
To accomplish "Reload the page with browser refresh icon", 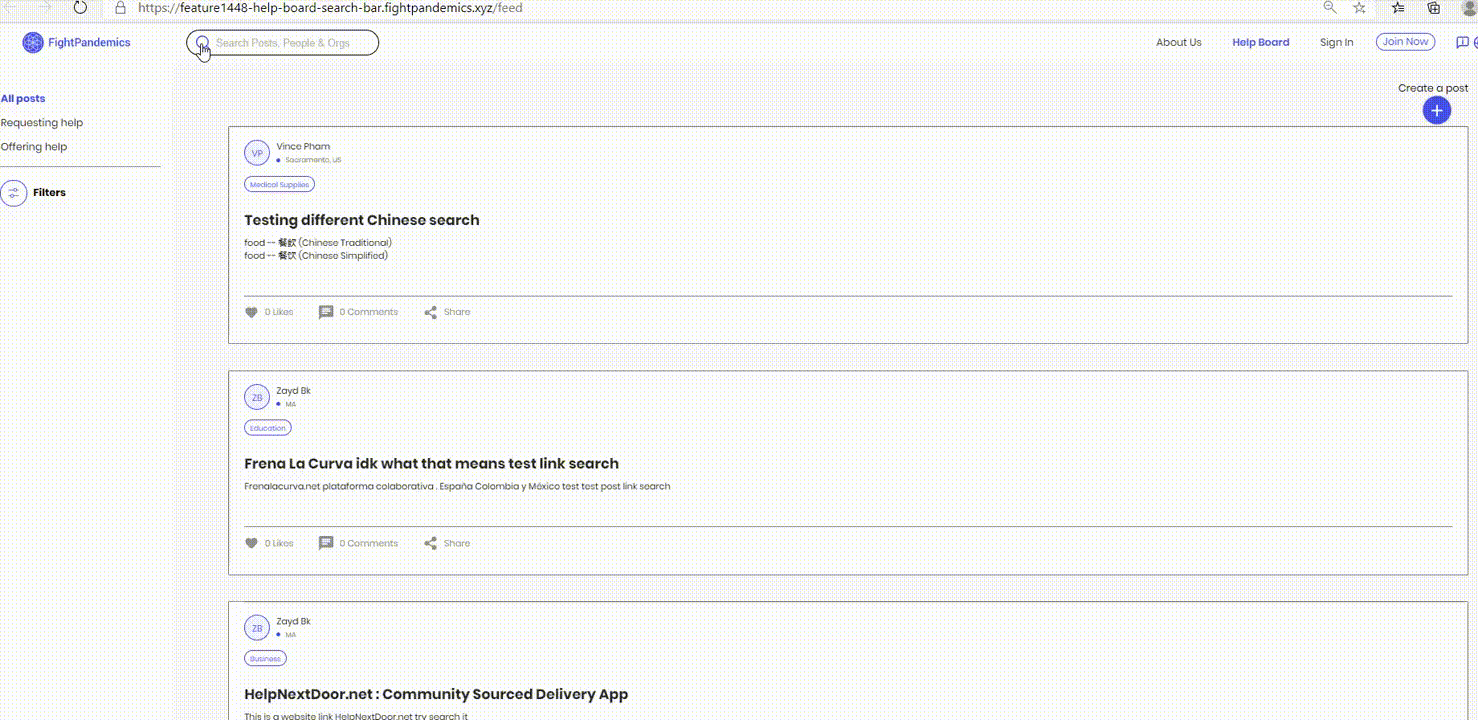I will pyautogui.click(x=80, y=7).
